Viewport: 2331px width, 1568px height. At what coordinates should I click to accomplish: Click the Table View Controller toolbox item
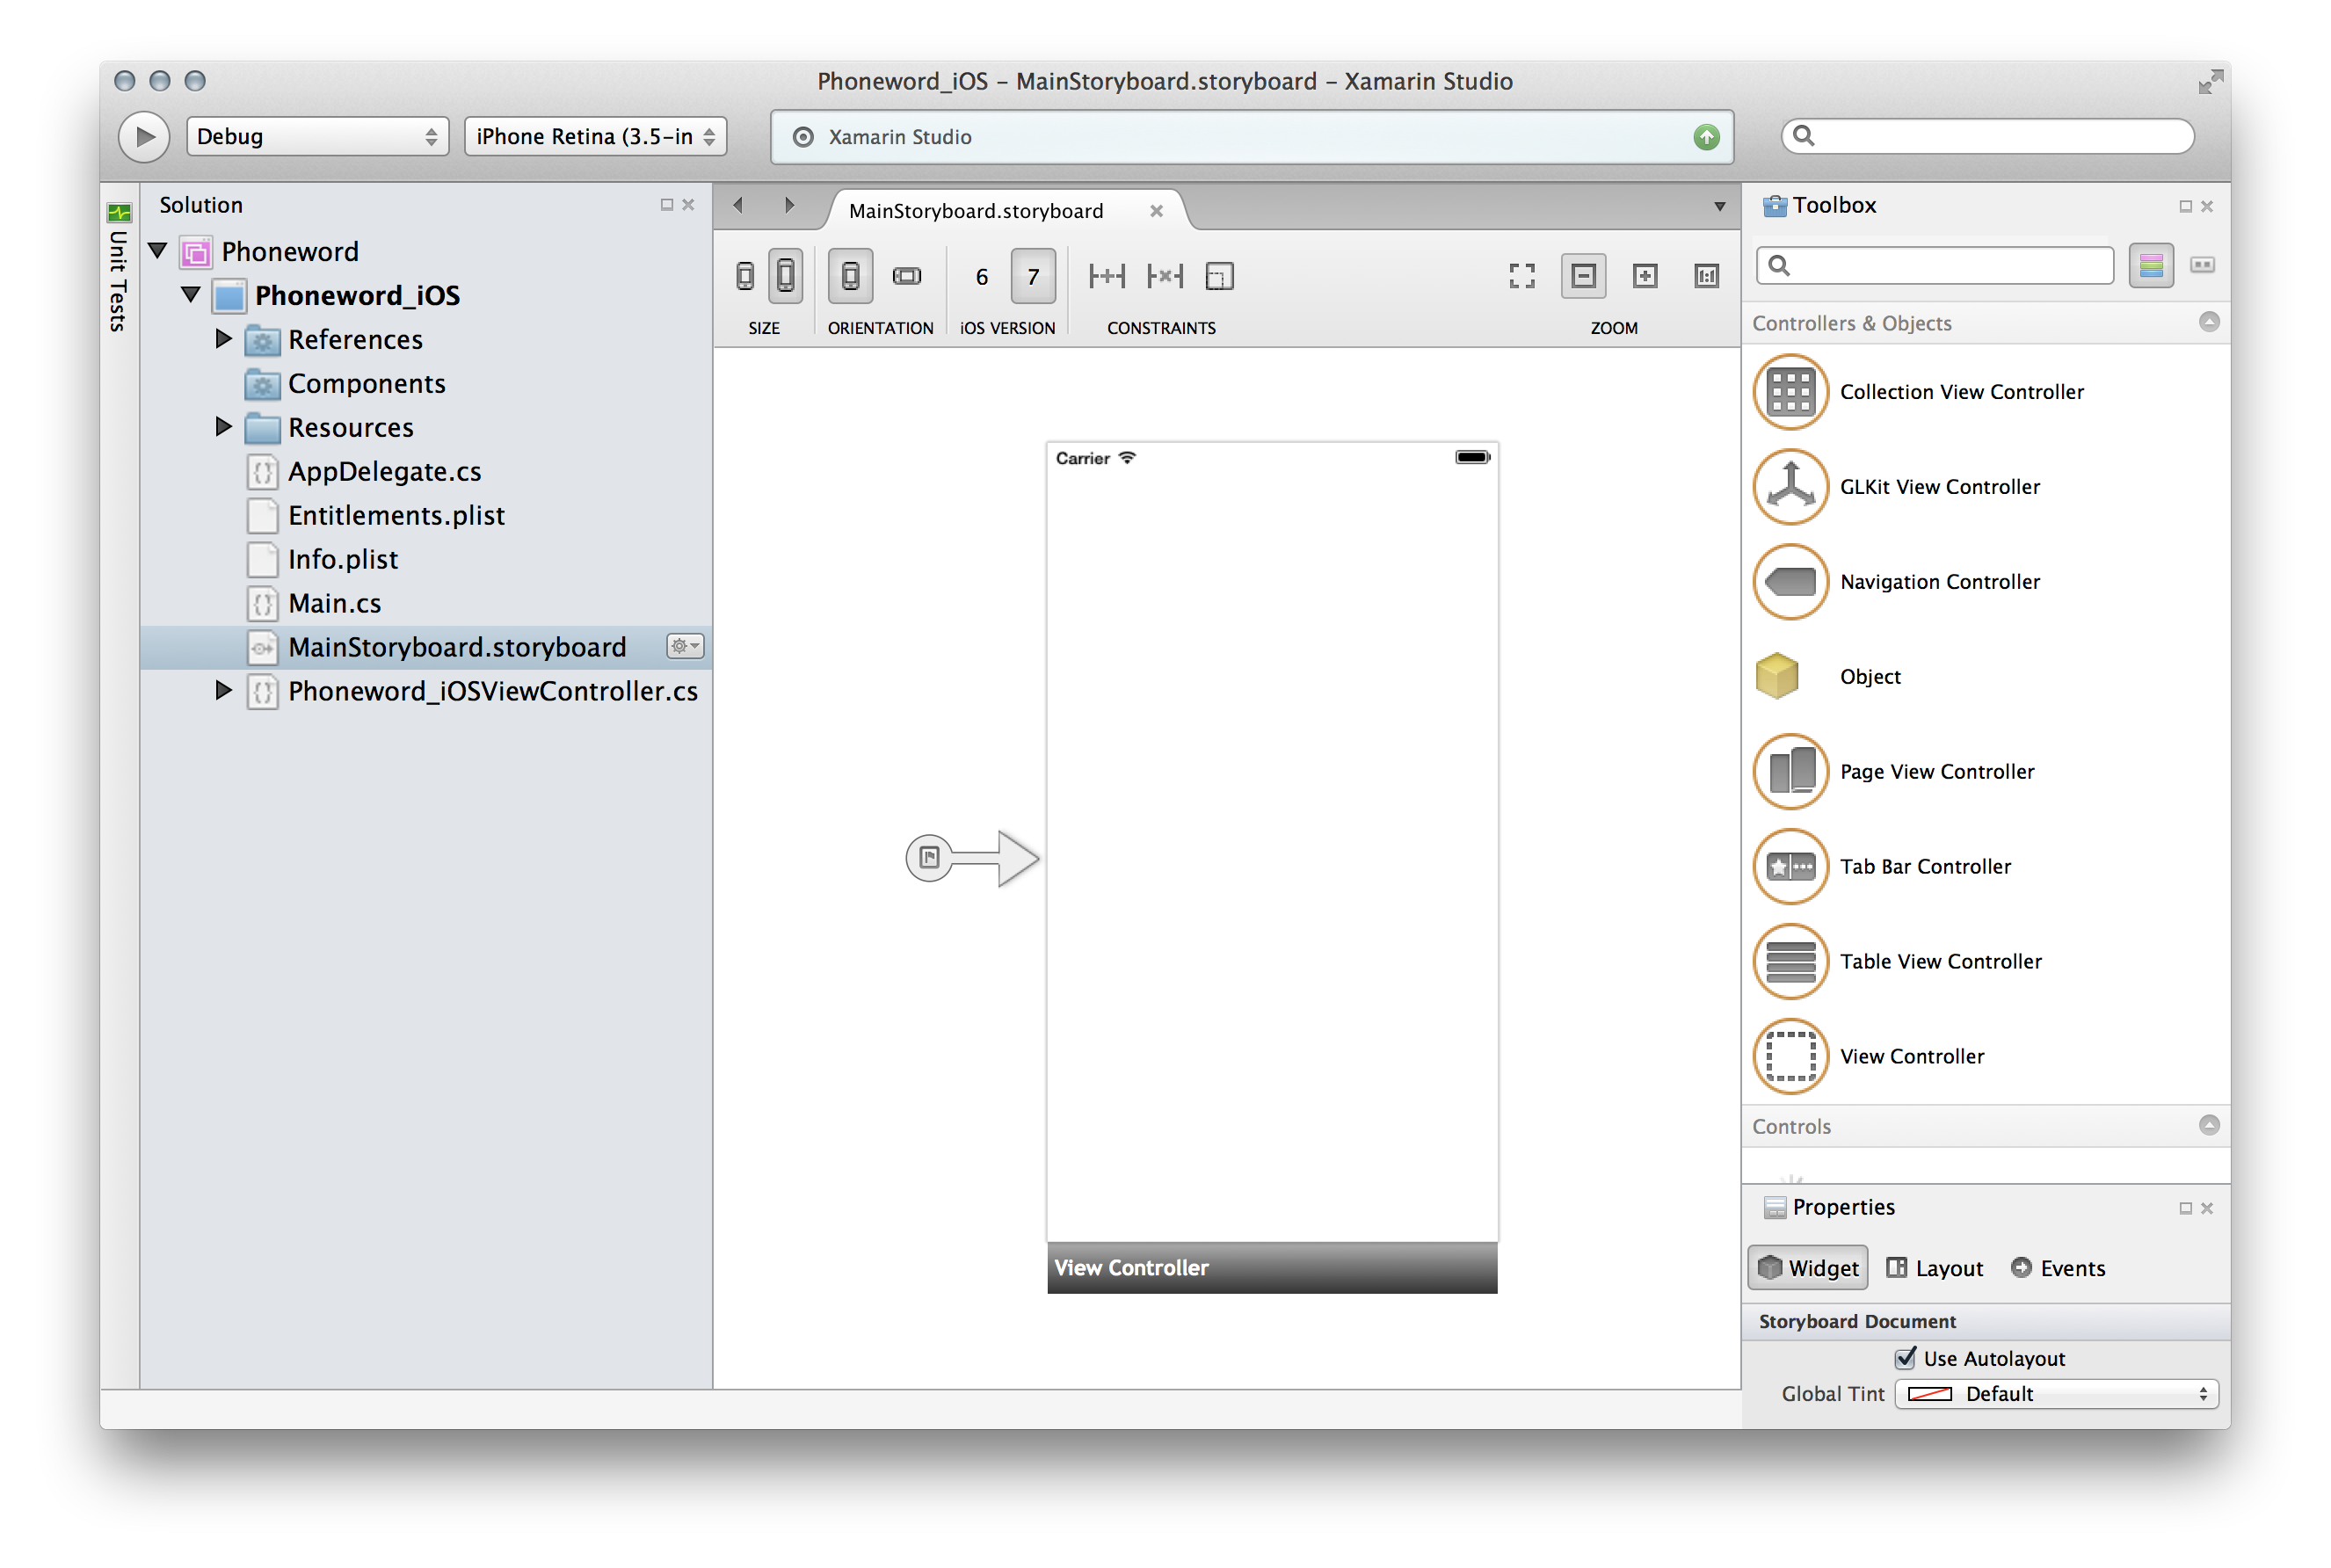[x=1940, y=961]
